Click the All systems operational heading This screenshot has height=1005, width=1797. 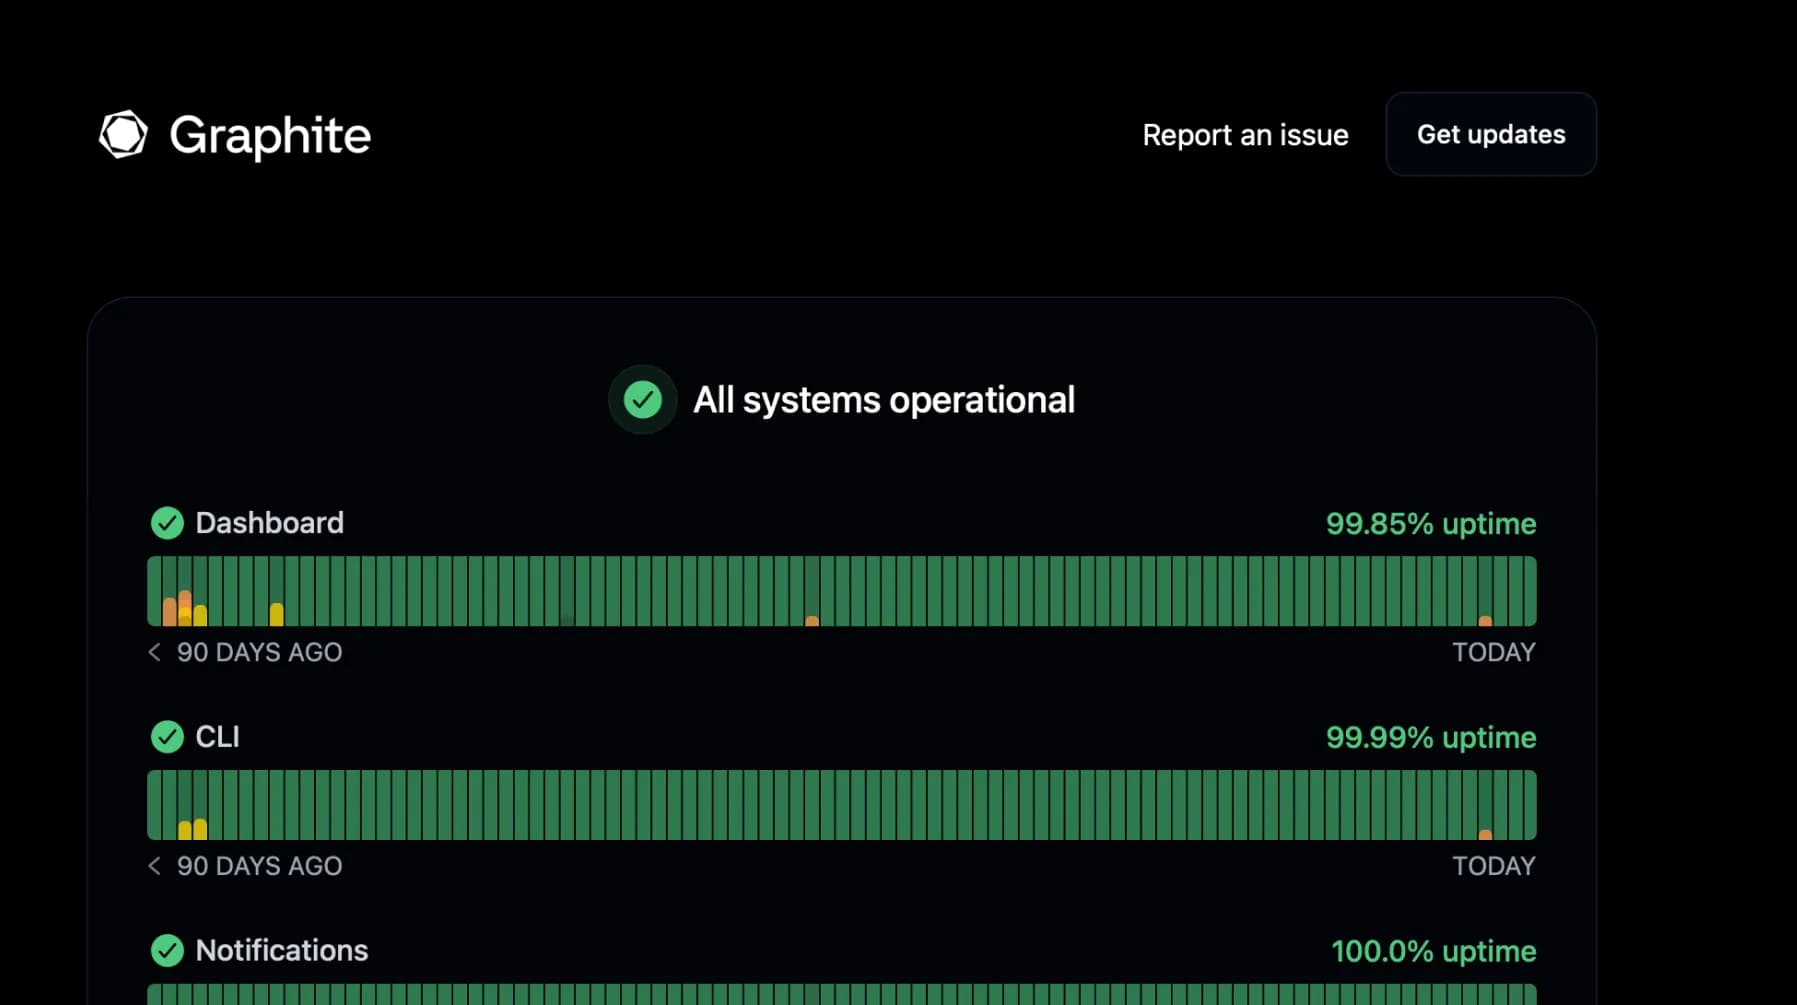pyautogui.click(x=884, y=400)
